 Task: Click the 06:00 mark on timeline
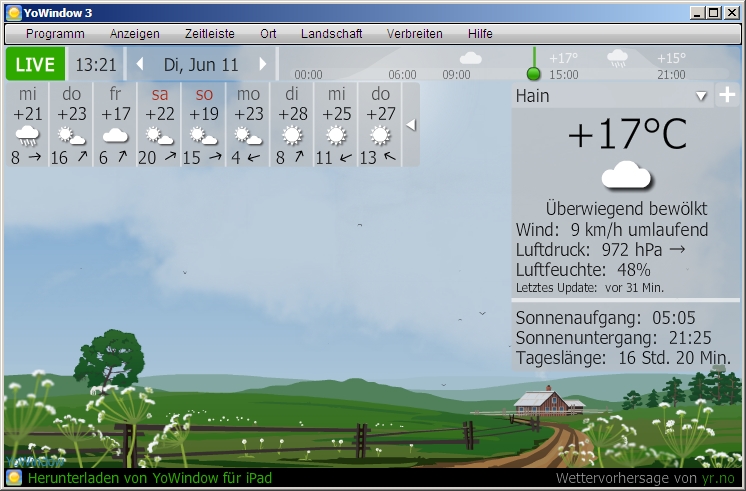(x=402, y=75)
